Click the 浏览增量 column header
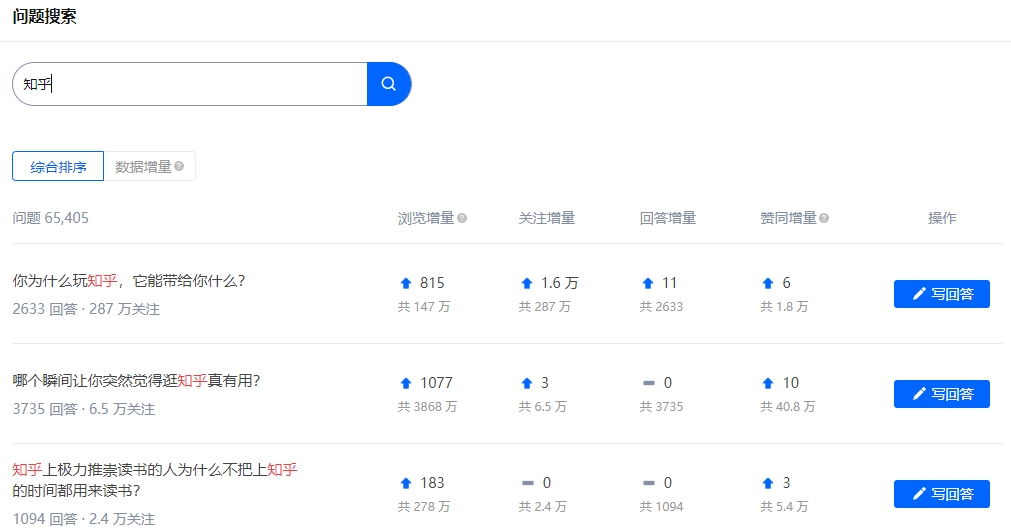 426,218
